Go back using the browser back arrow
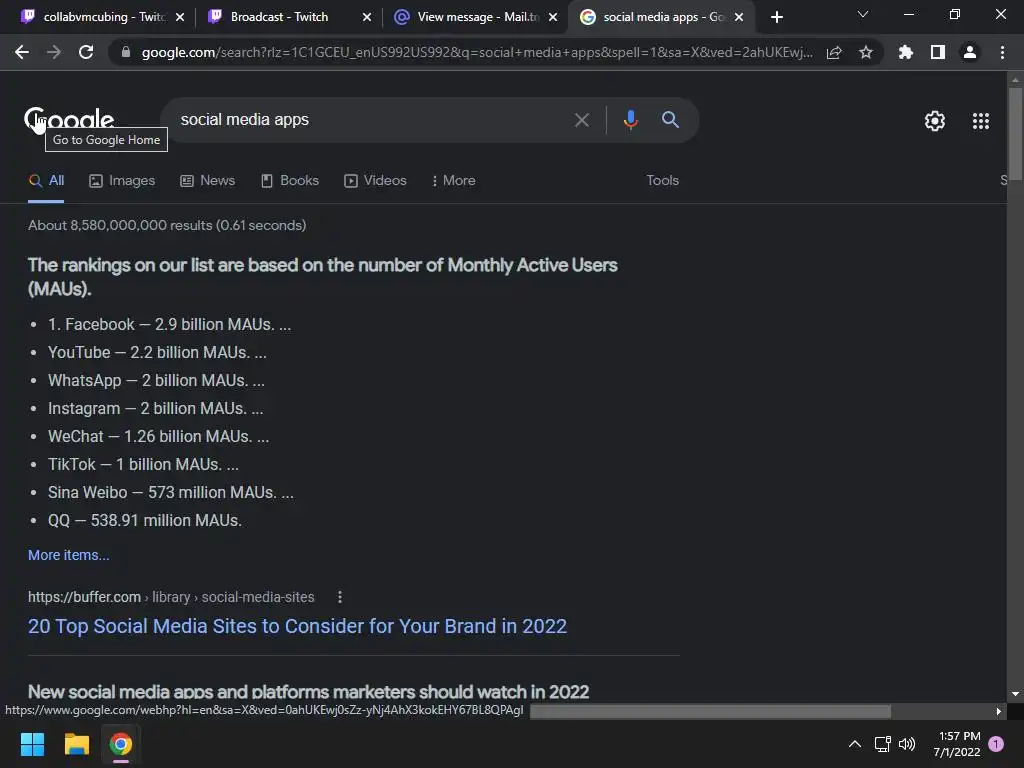The image size is (1024, 768). 22,52
